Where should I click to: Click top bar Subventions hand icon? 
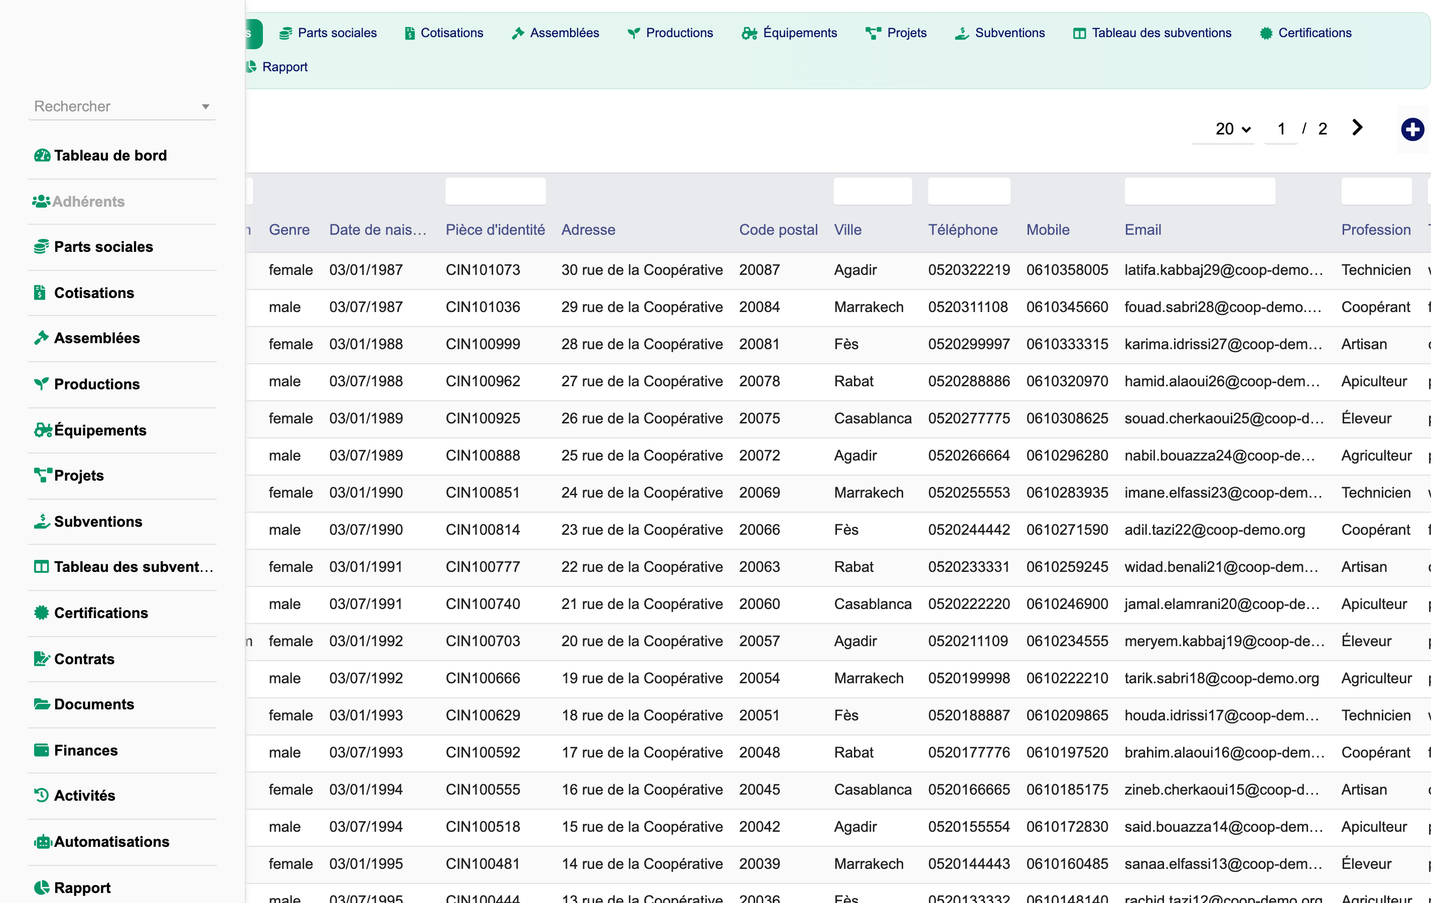click(x=962, y=33)
